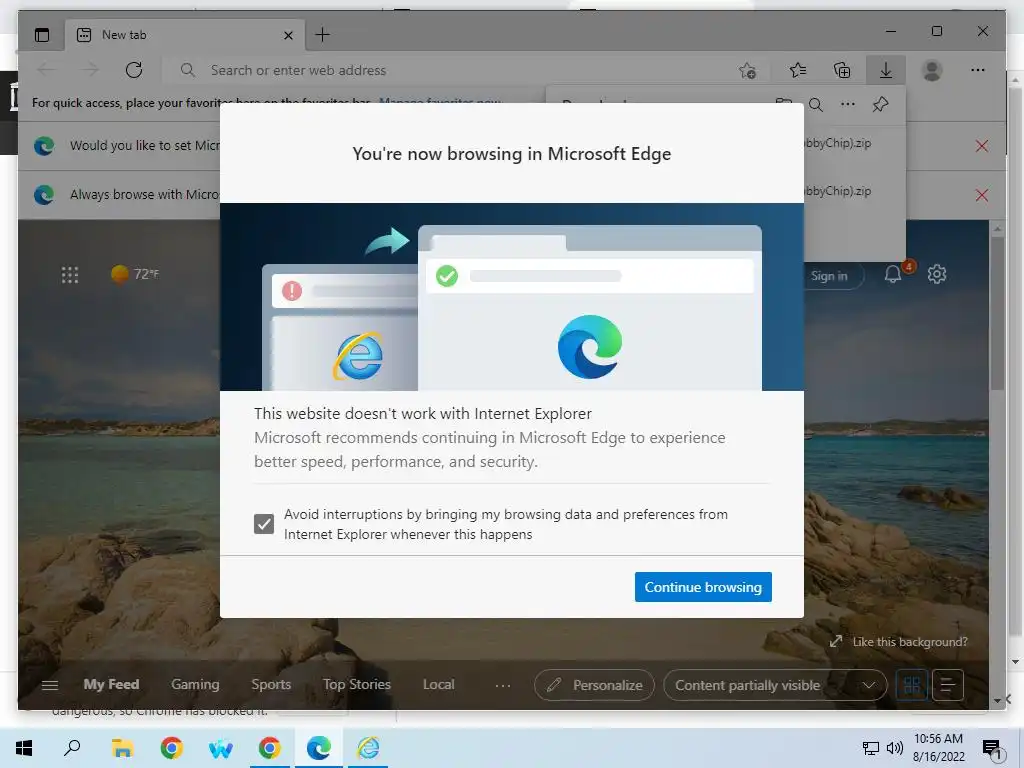1024x768 pixels.
Task: Select the My Feed tab
Action: click(x=111, y=684)
